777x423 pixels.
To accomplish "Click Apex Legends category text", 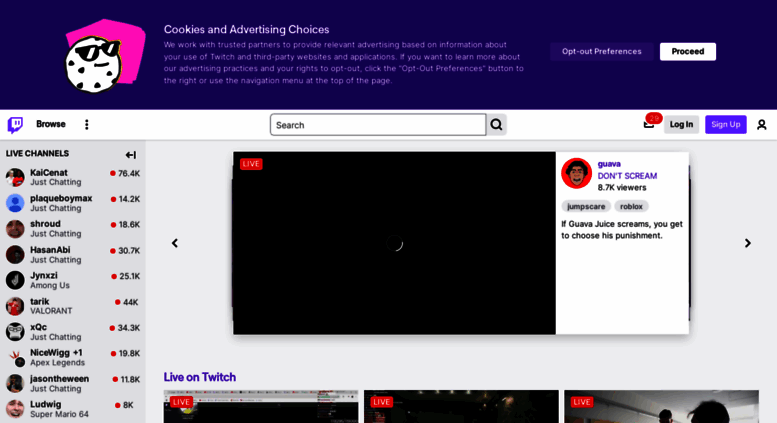I will click(x=57, y=363).
